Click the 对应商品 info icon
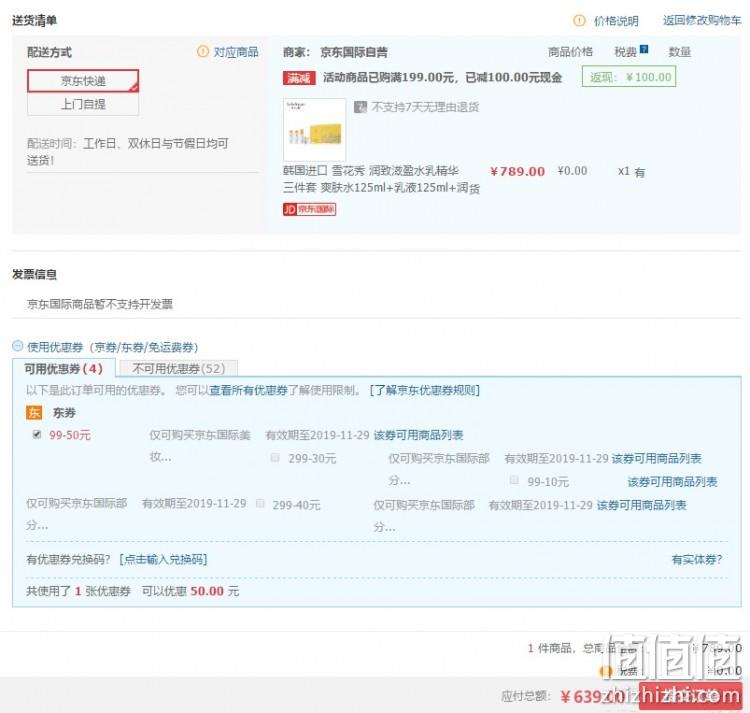The width and height of the screenshot is (750, 713). click(x=203, y=51)
